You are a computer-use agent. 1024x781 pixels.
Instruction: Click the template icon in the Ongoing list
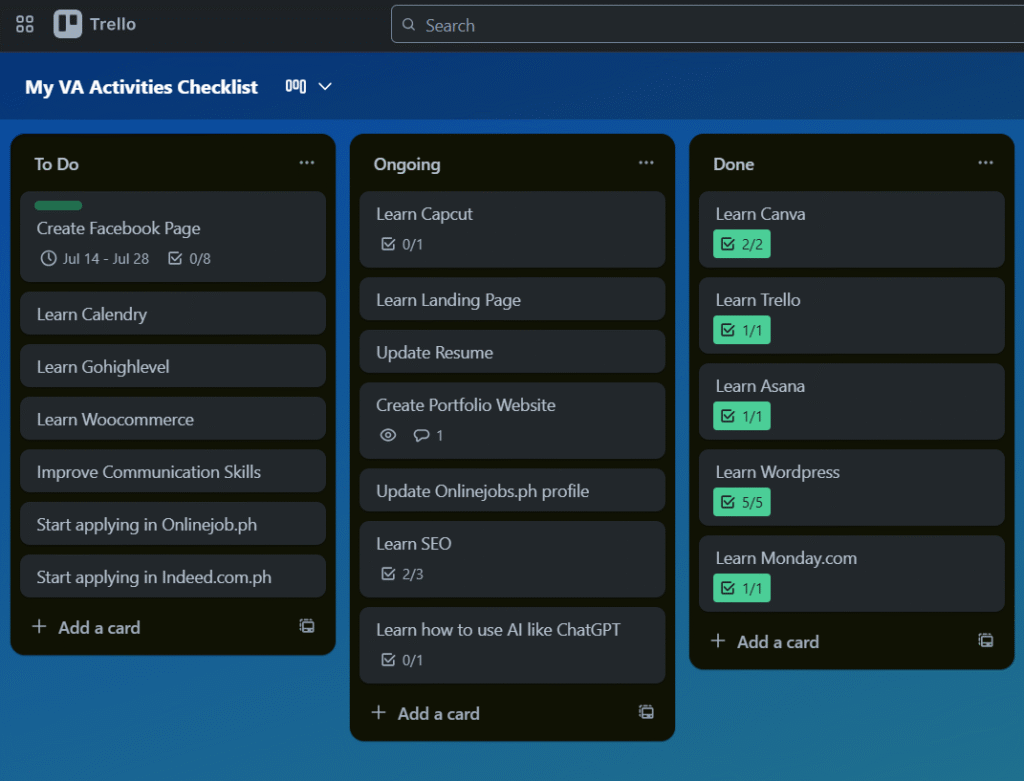tap(647, 712)
